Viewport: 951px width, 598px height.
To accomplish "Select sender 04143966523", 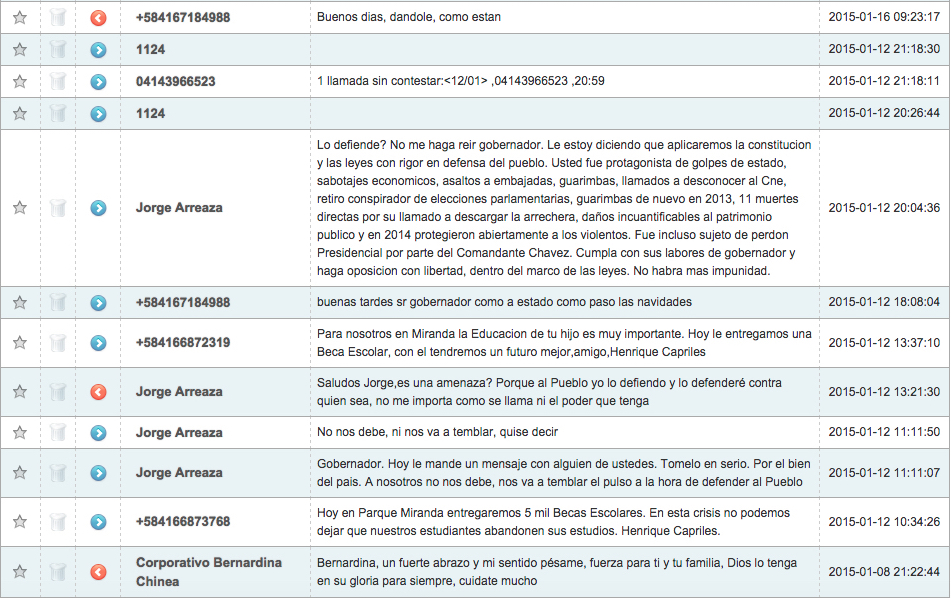I will click(x=175, y=81).
